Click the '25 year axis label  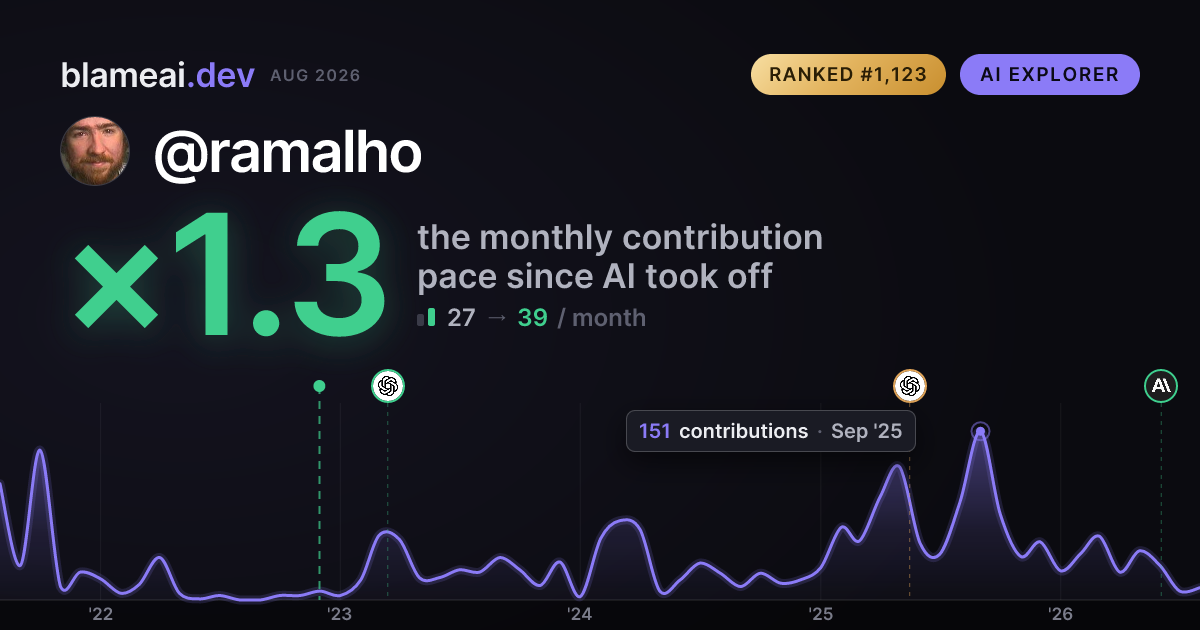[820, 614]
